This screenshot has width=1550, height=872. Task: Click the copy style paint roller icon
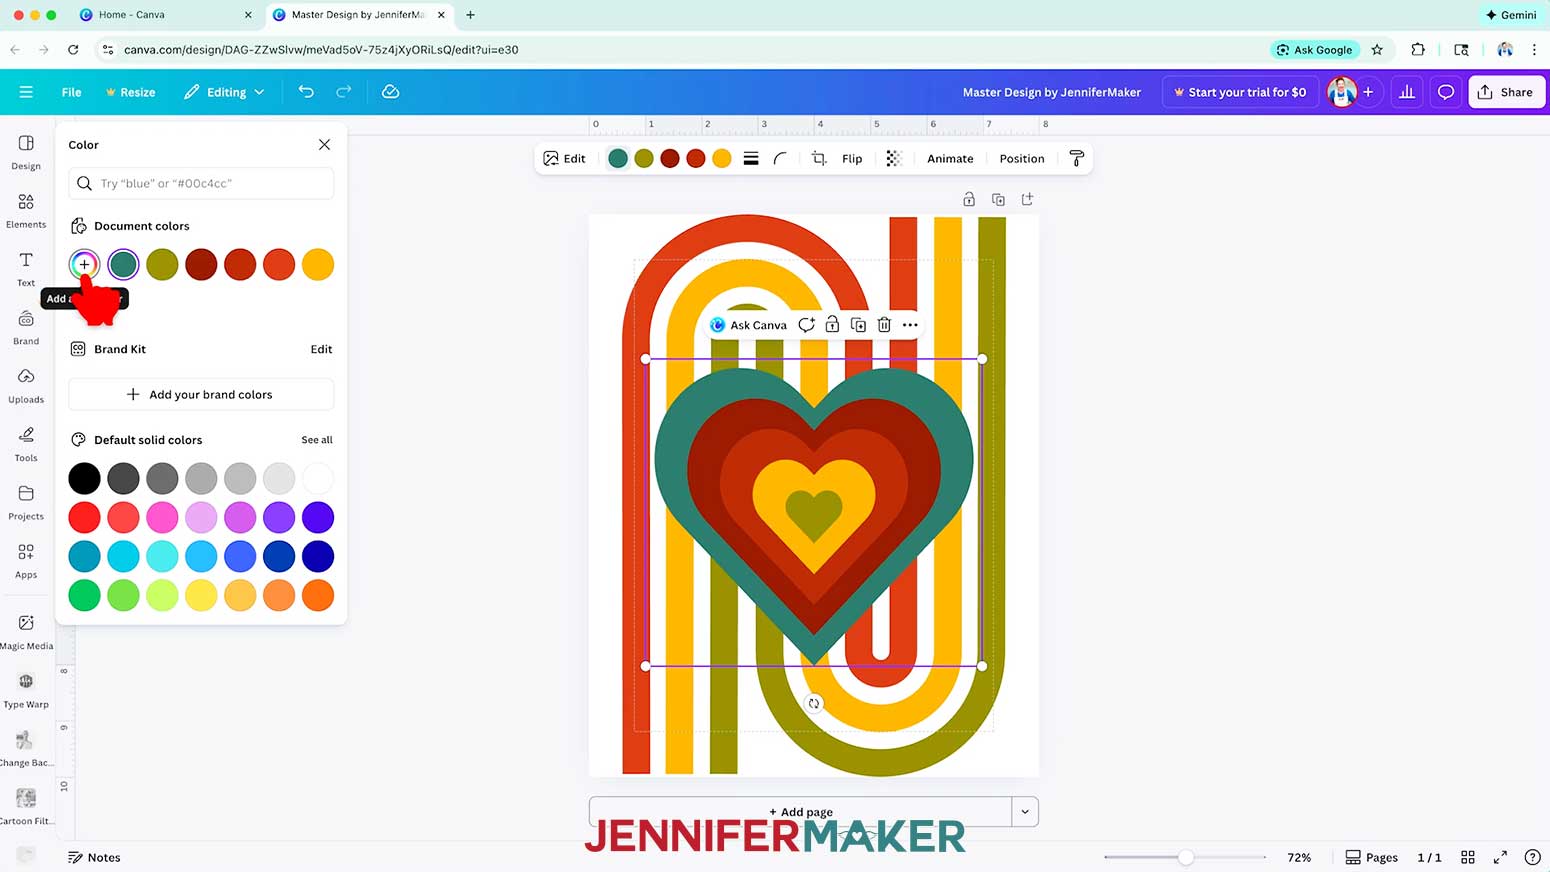(1076, 159)
